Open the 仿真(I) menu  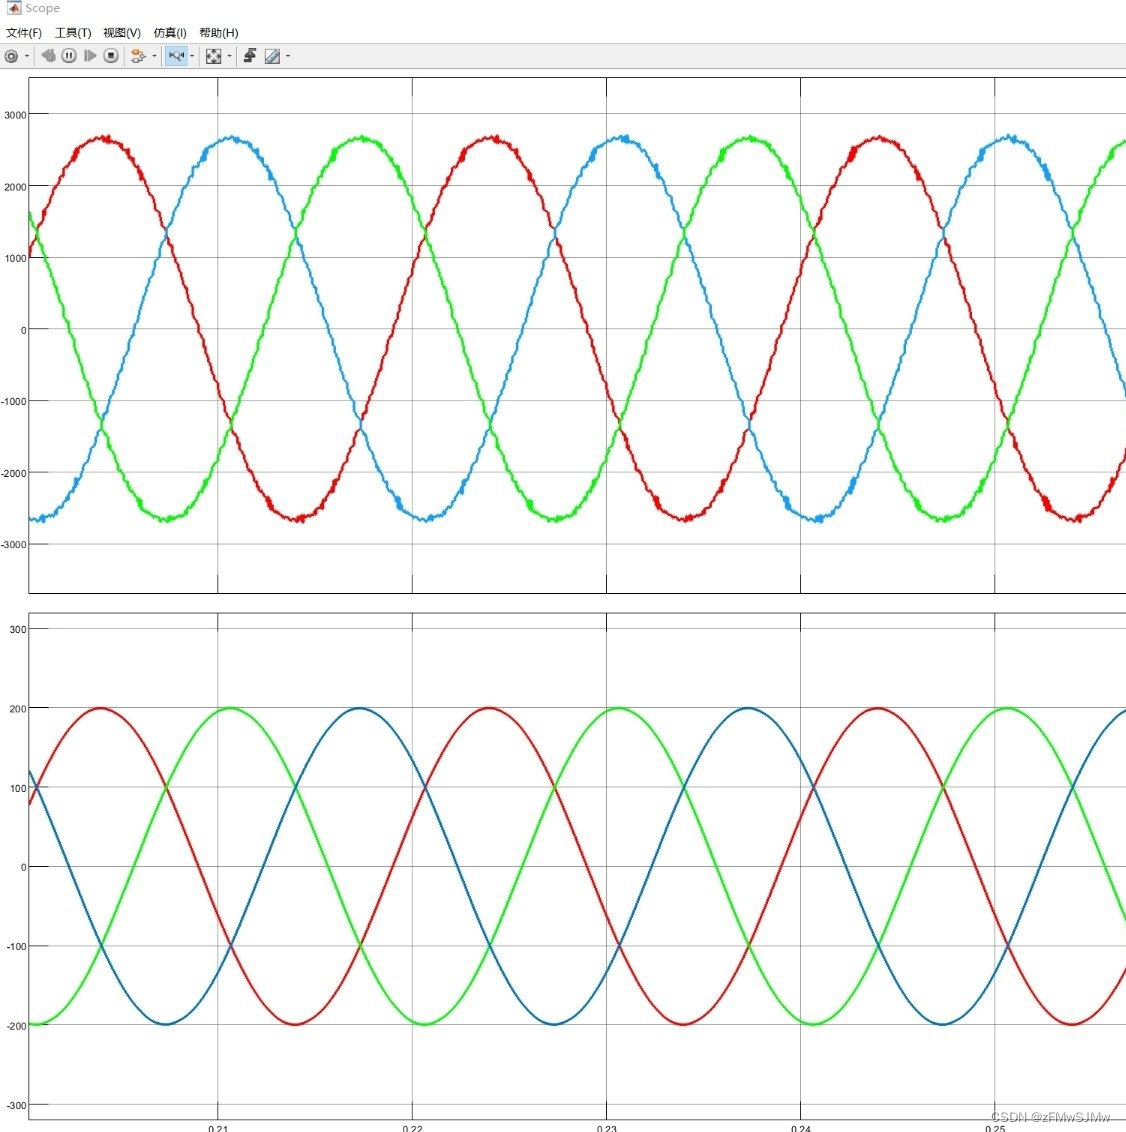pos(170,32)
